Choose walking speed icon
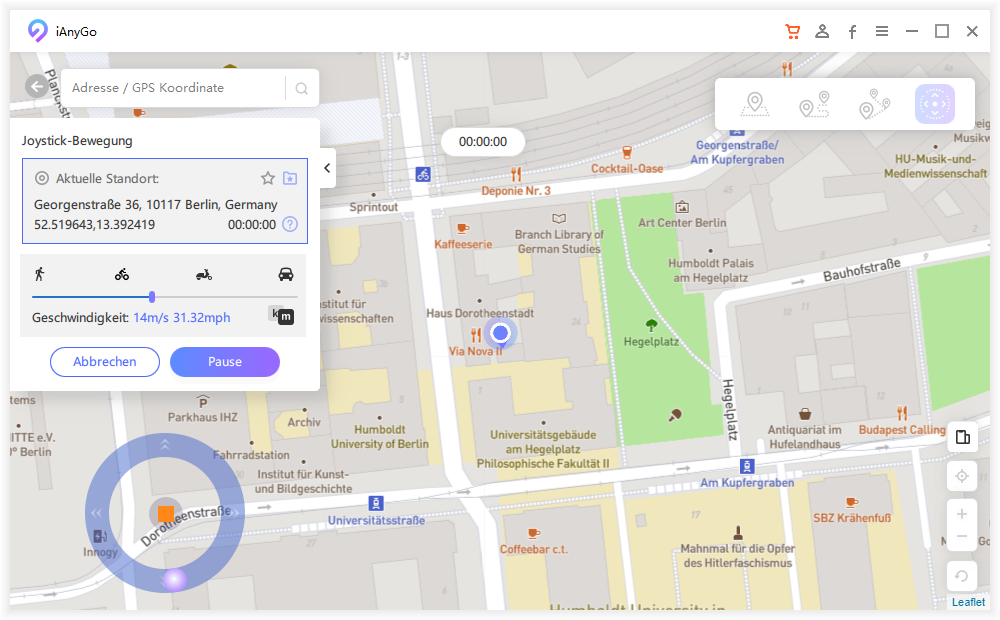Viewport: 1000px width, 620px height. point(40,274)
